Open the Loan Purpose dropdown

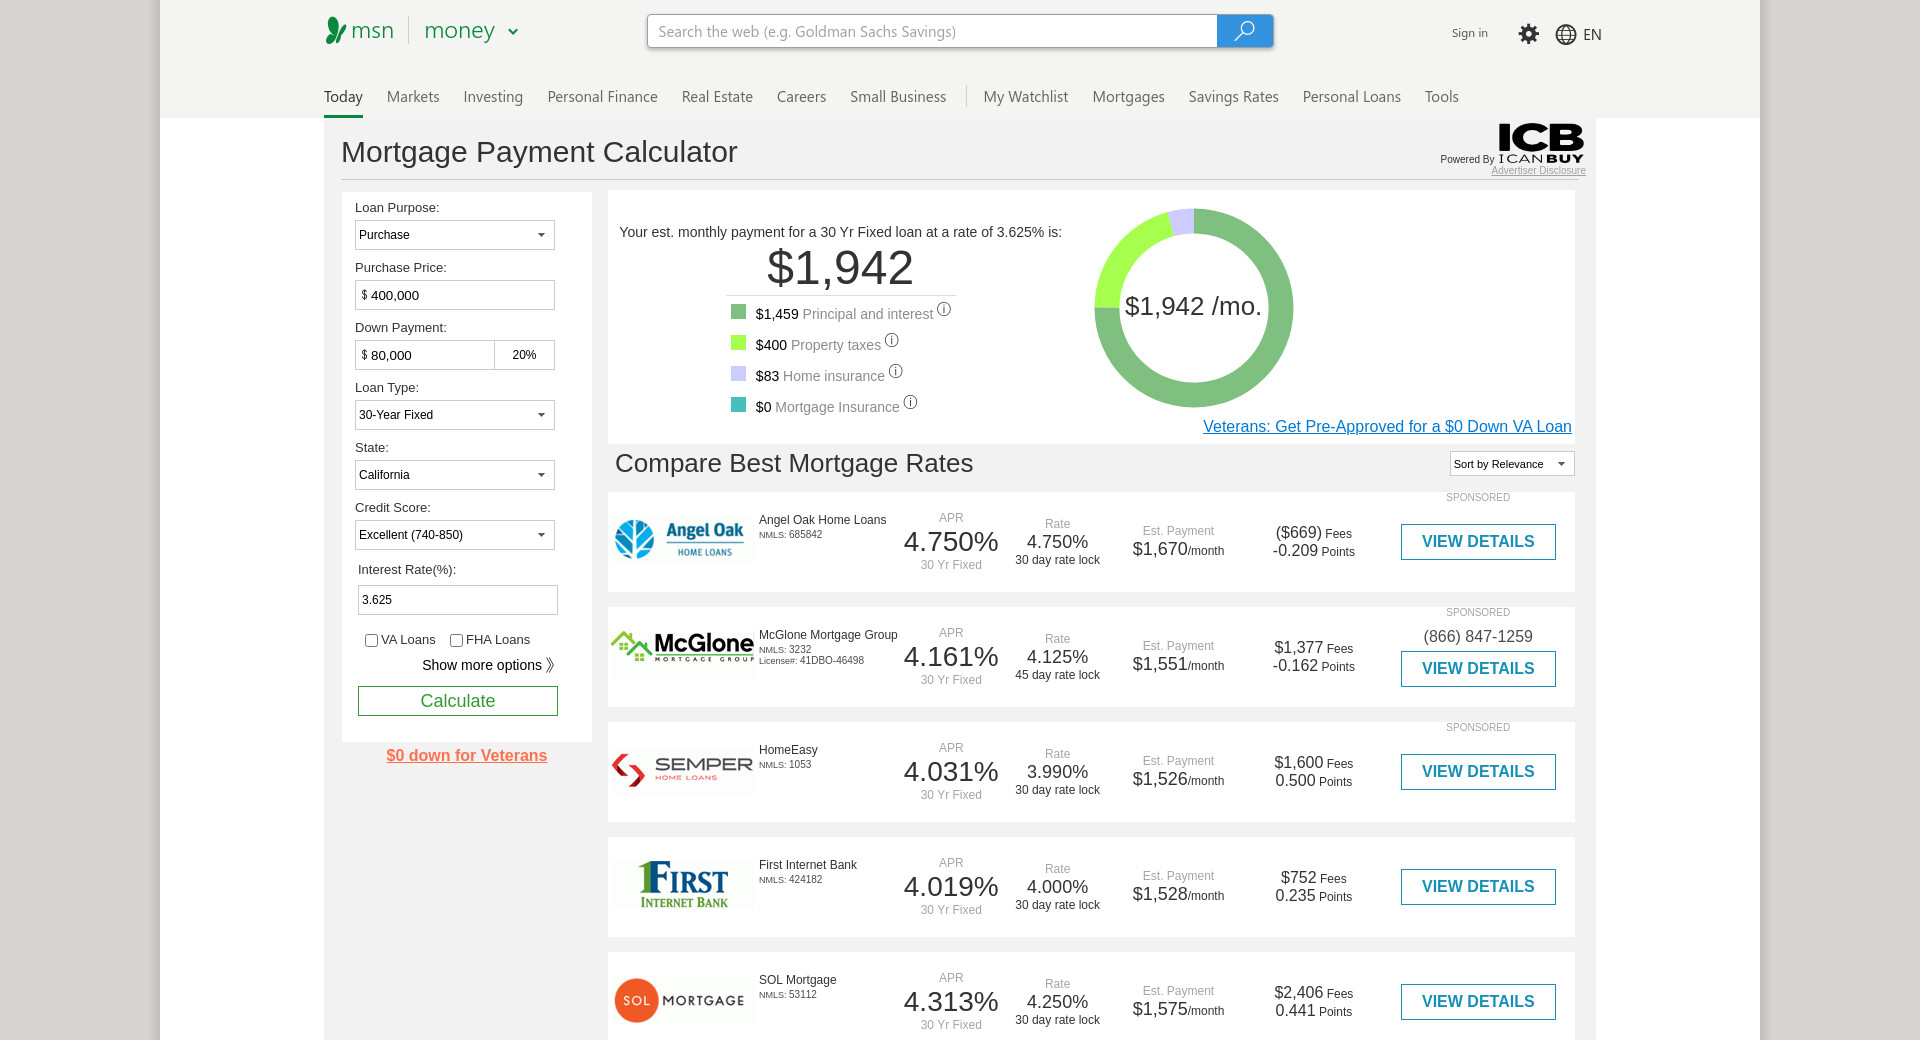(454, 235)
